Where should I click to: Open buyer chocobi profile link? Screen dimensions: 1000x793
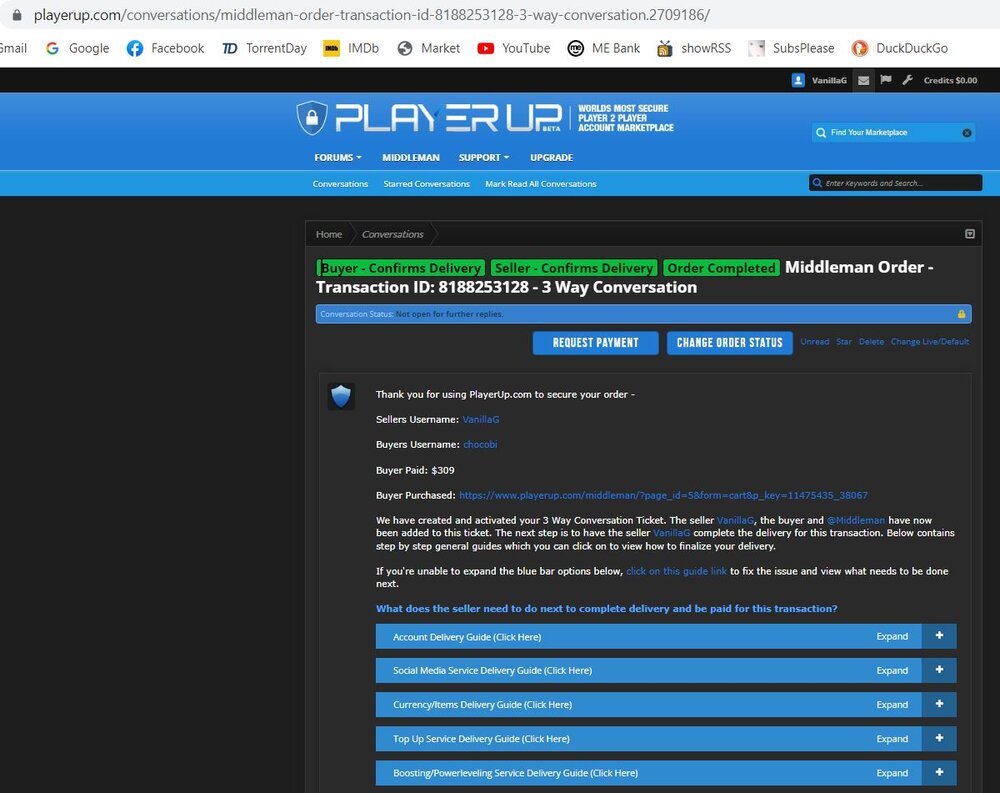[480, 445]
